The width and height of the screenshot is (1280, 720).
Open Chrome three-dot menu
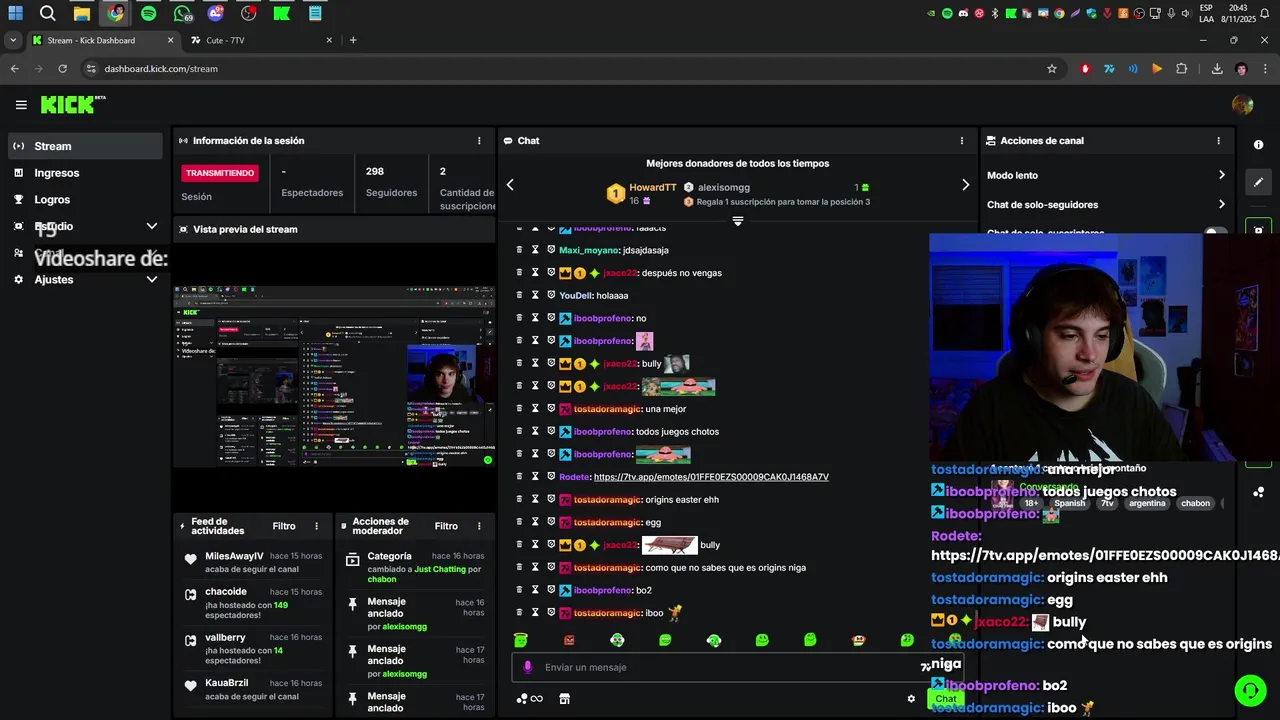(1265, 69)
